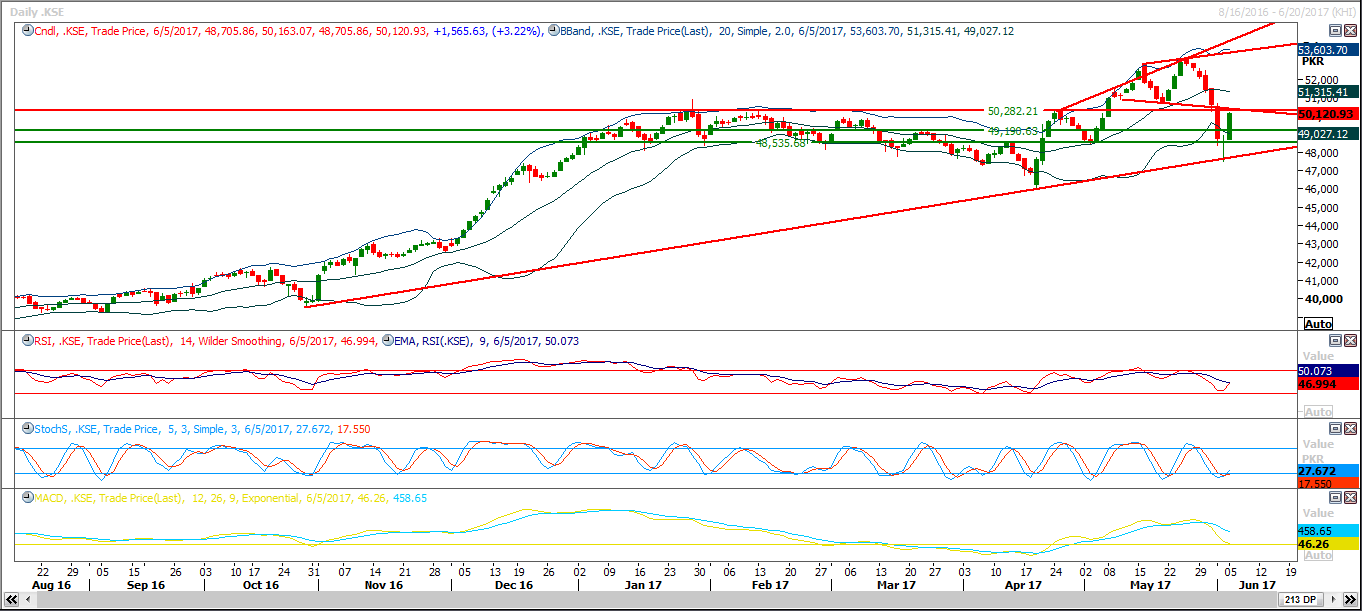Toggle Auto scaling on the RSI pane
This screenshot has height=611, width=1362.
click(x=1318, y=411)
